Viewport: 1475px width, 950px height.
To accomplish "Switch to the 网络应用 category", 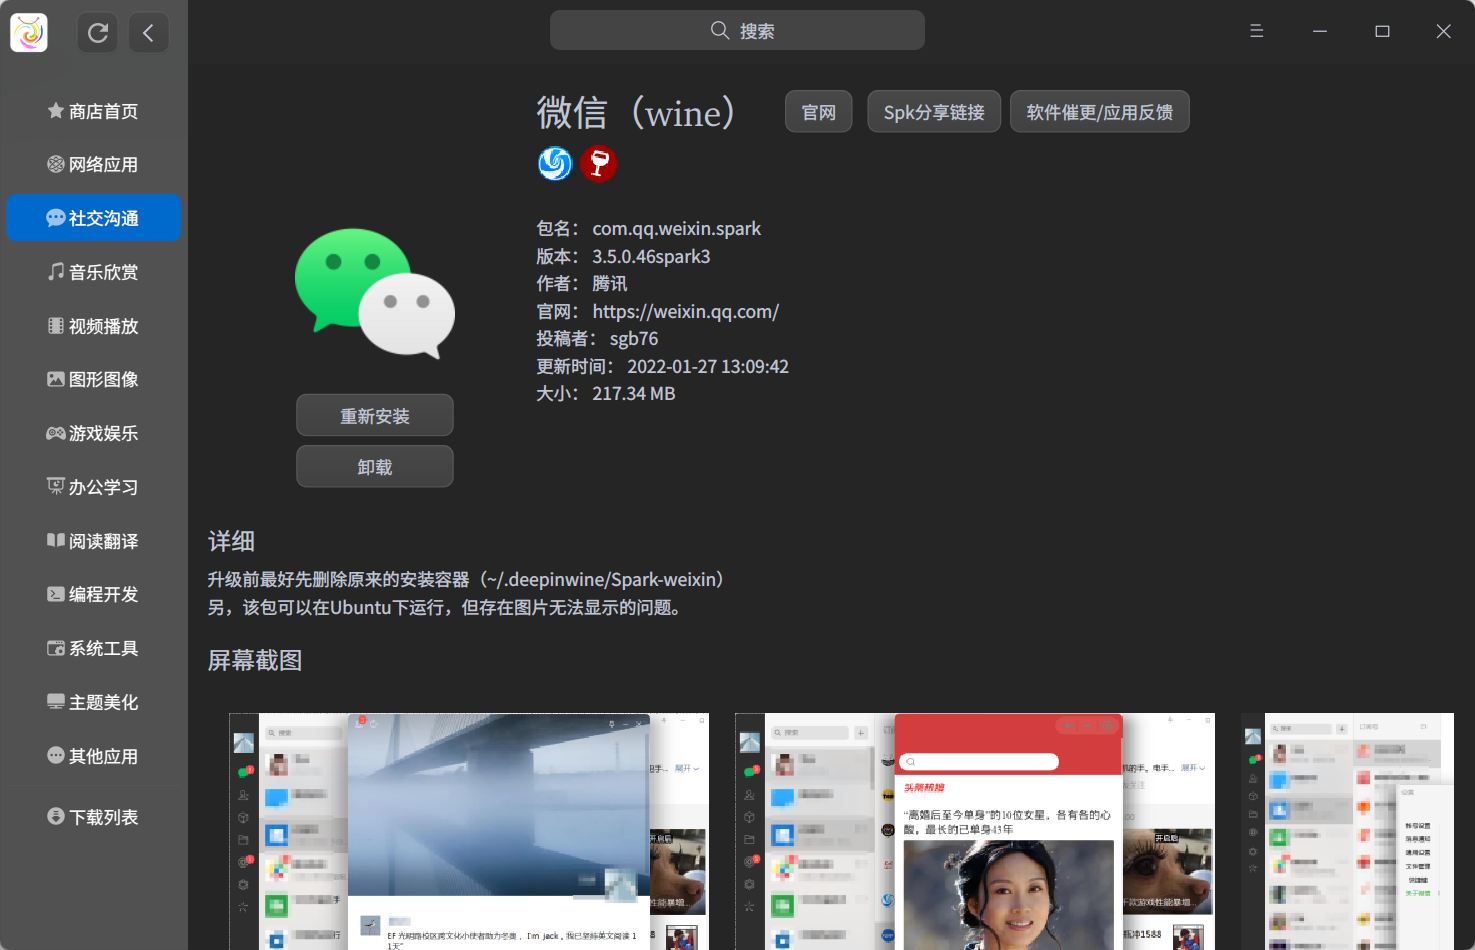I will [x=56, y=164].
